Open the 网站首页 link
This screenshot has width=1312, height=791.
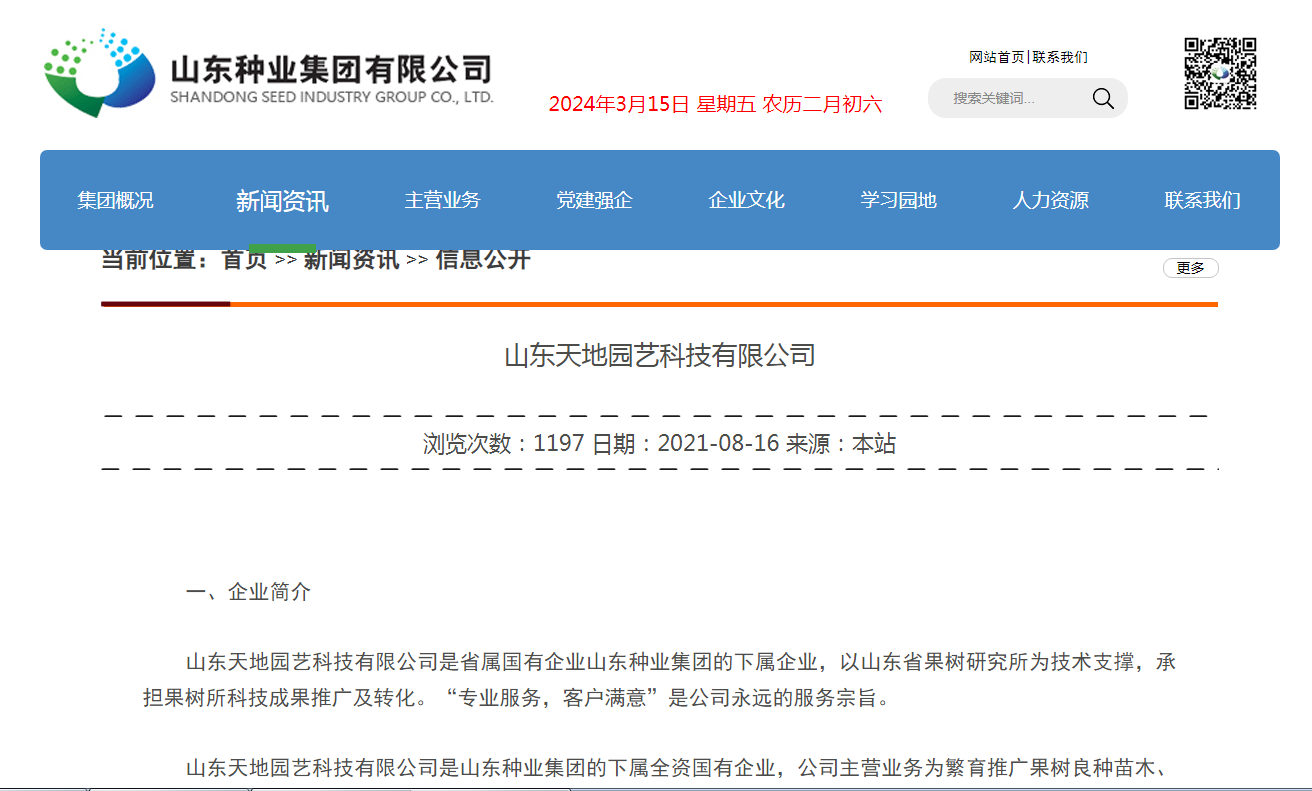(x=996, y=57)
